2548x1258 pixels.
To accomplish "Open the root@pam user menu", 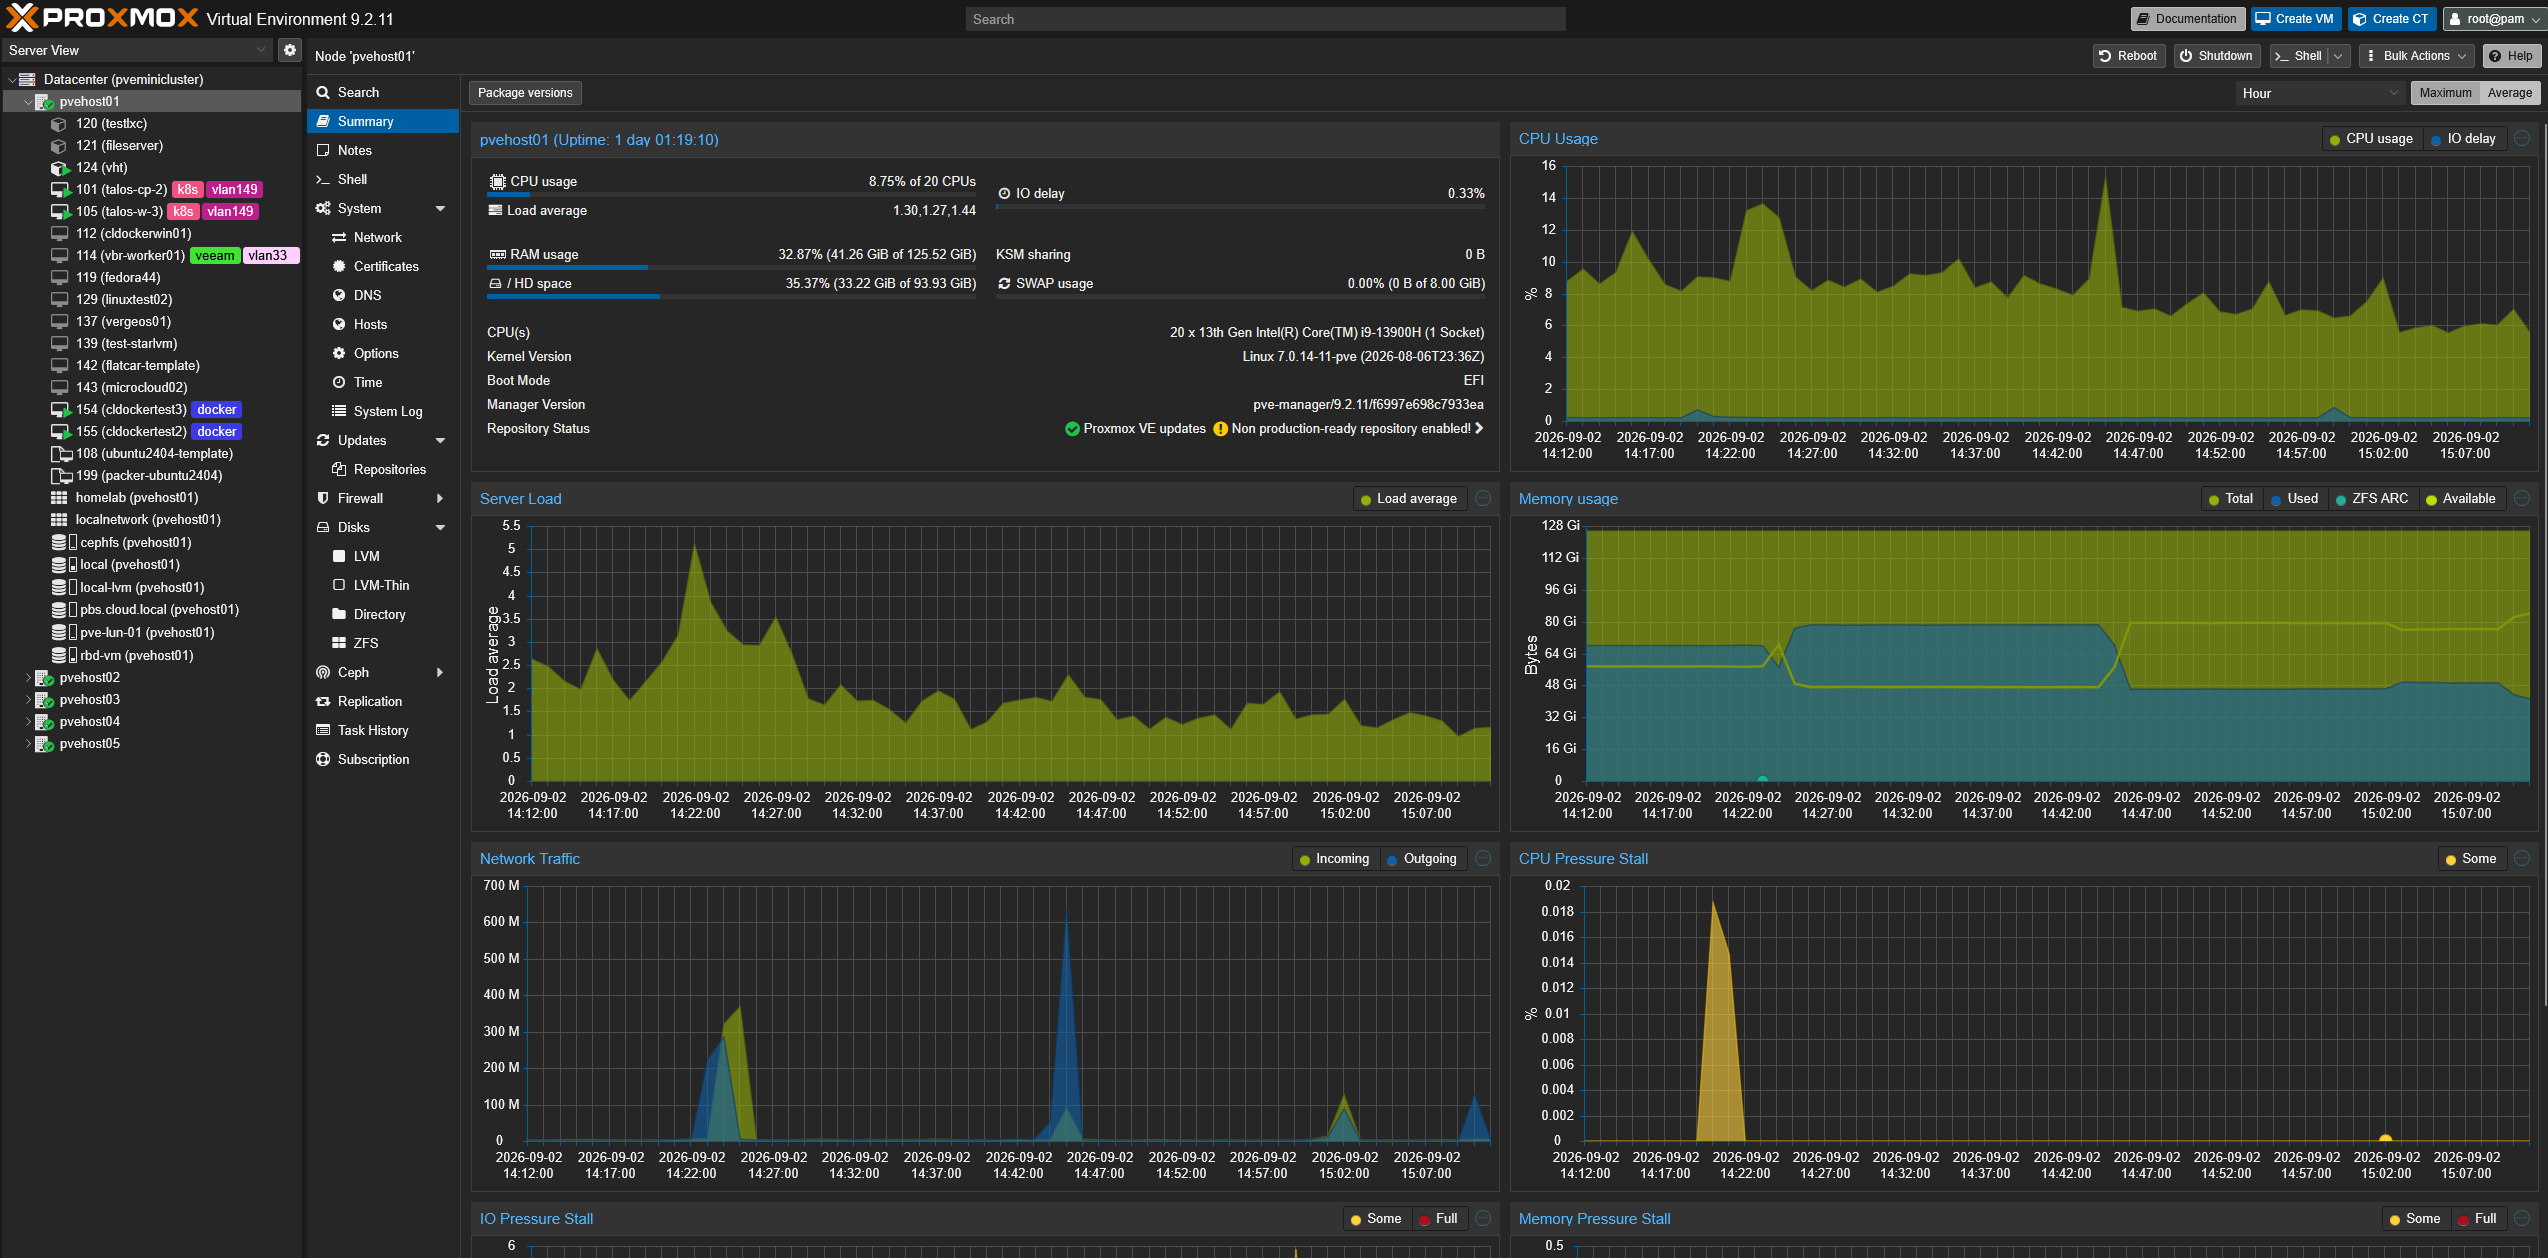I will (x=2494, y=19).
